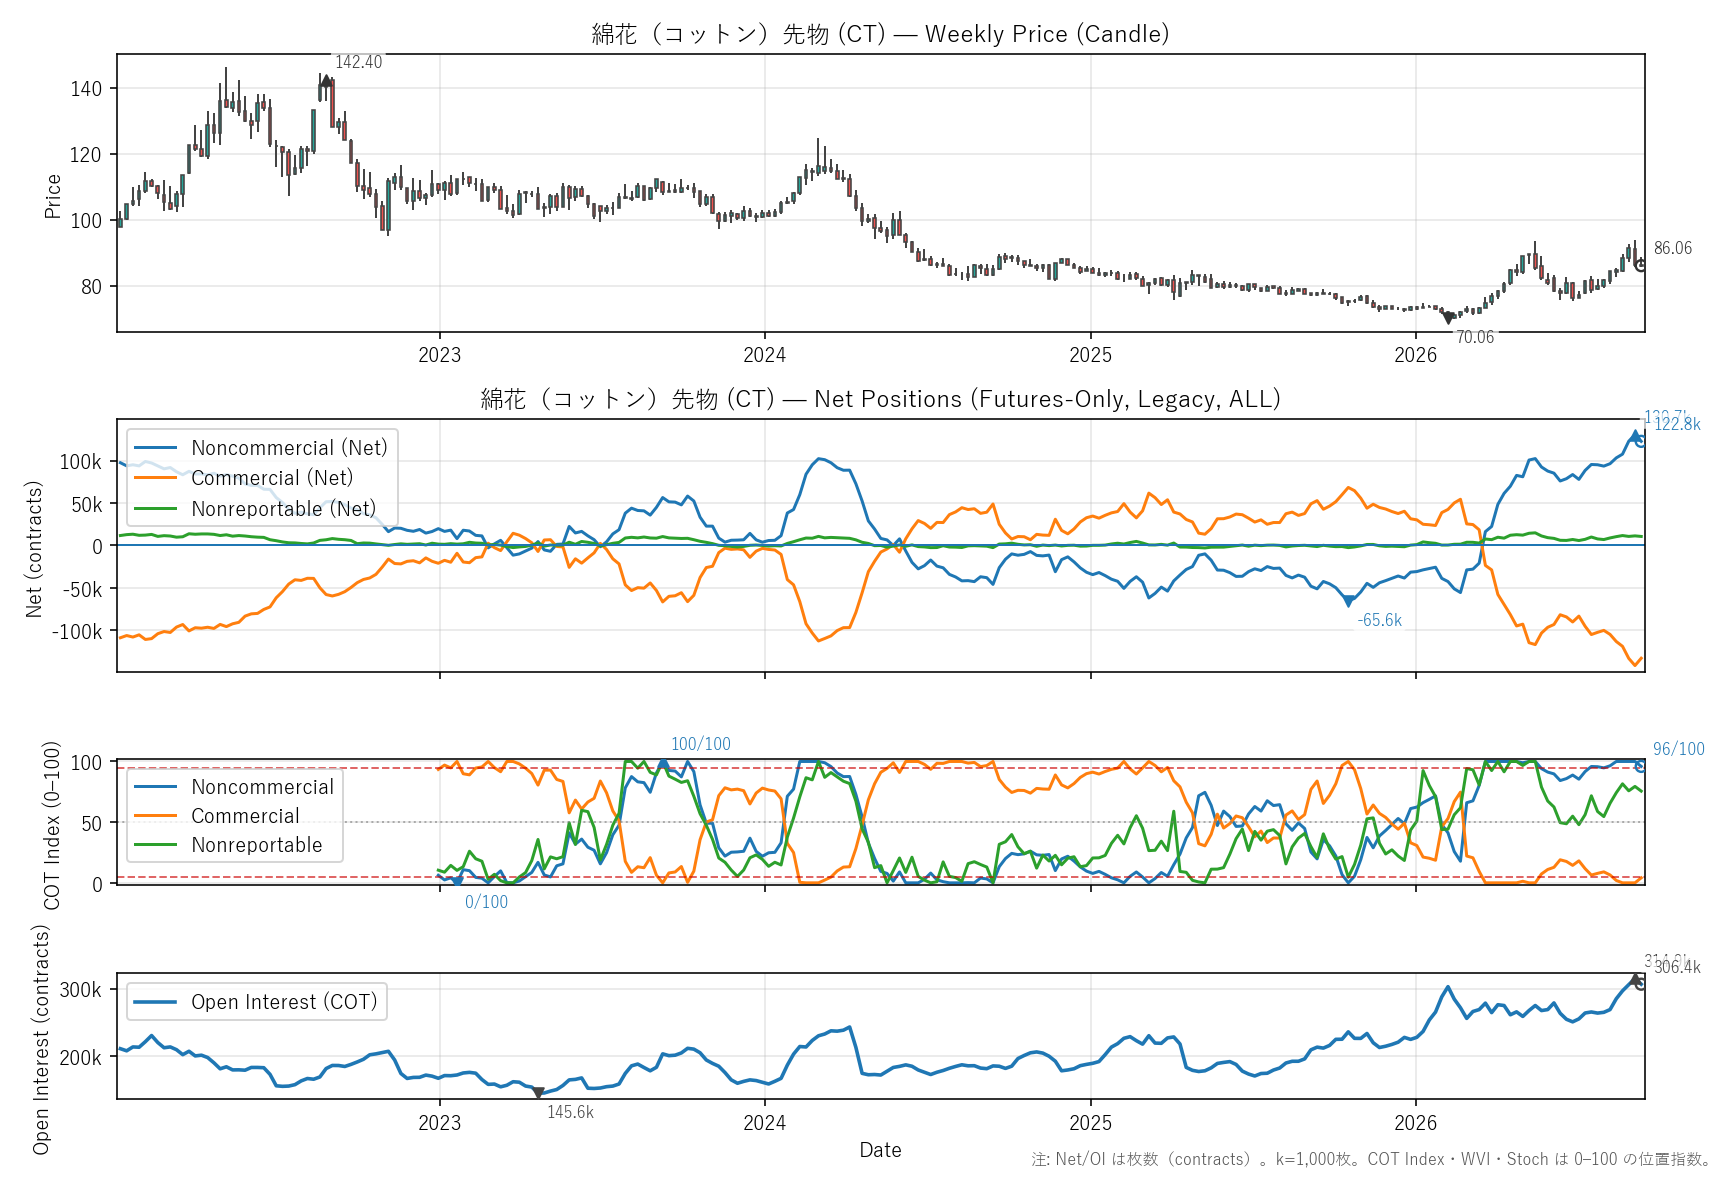Click the 50 tick on the COT Index axis
This screenshot has height=1180, width=1728.
91,823
